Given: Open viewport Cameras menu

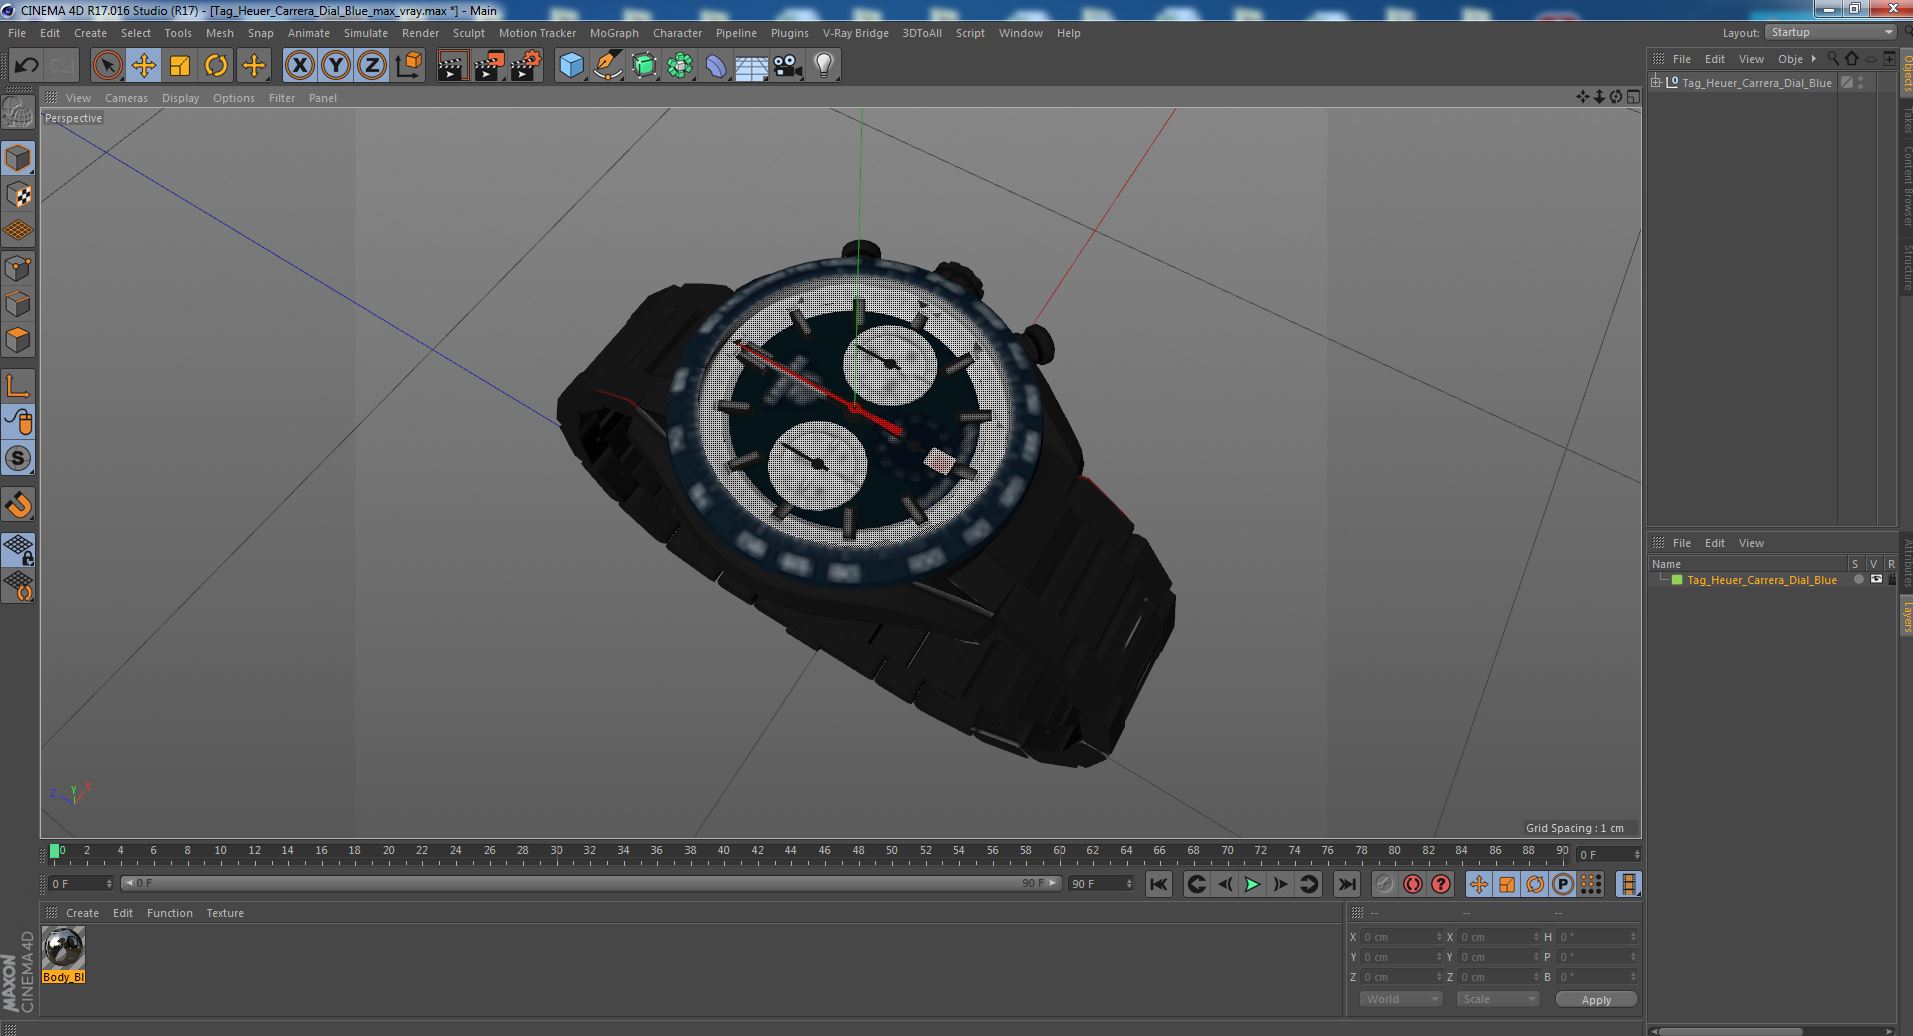Looking at the screenshot, I should (x=126, y=98).
